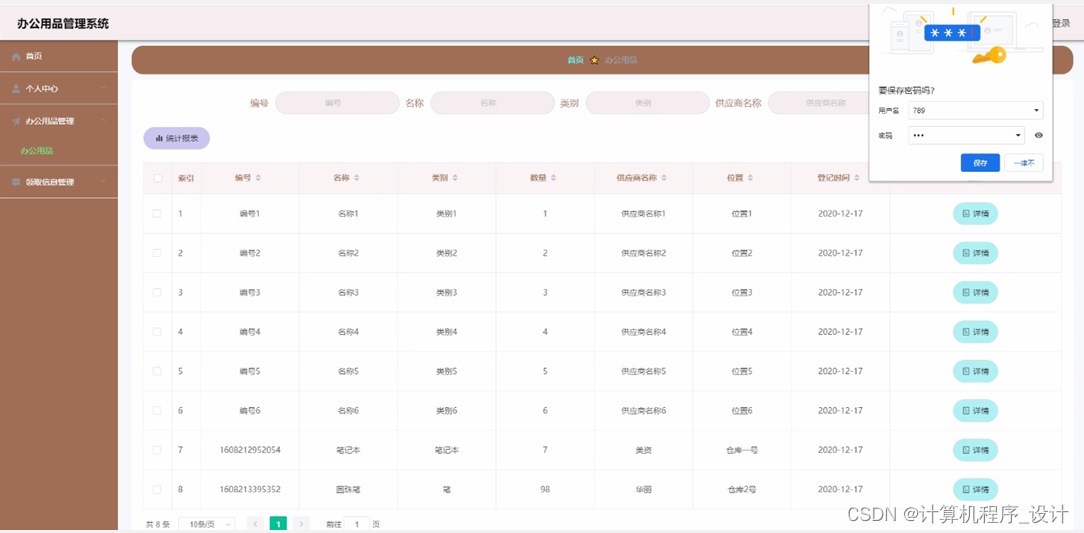The height and width of the screenshot is (533, 1084).
Task: Click the star icon in the breadcrumb
Action: 594,60
